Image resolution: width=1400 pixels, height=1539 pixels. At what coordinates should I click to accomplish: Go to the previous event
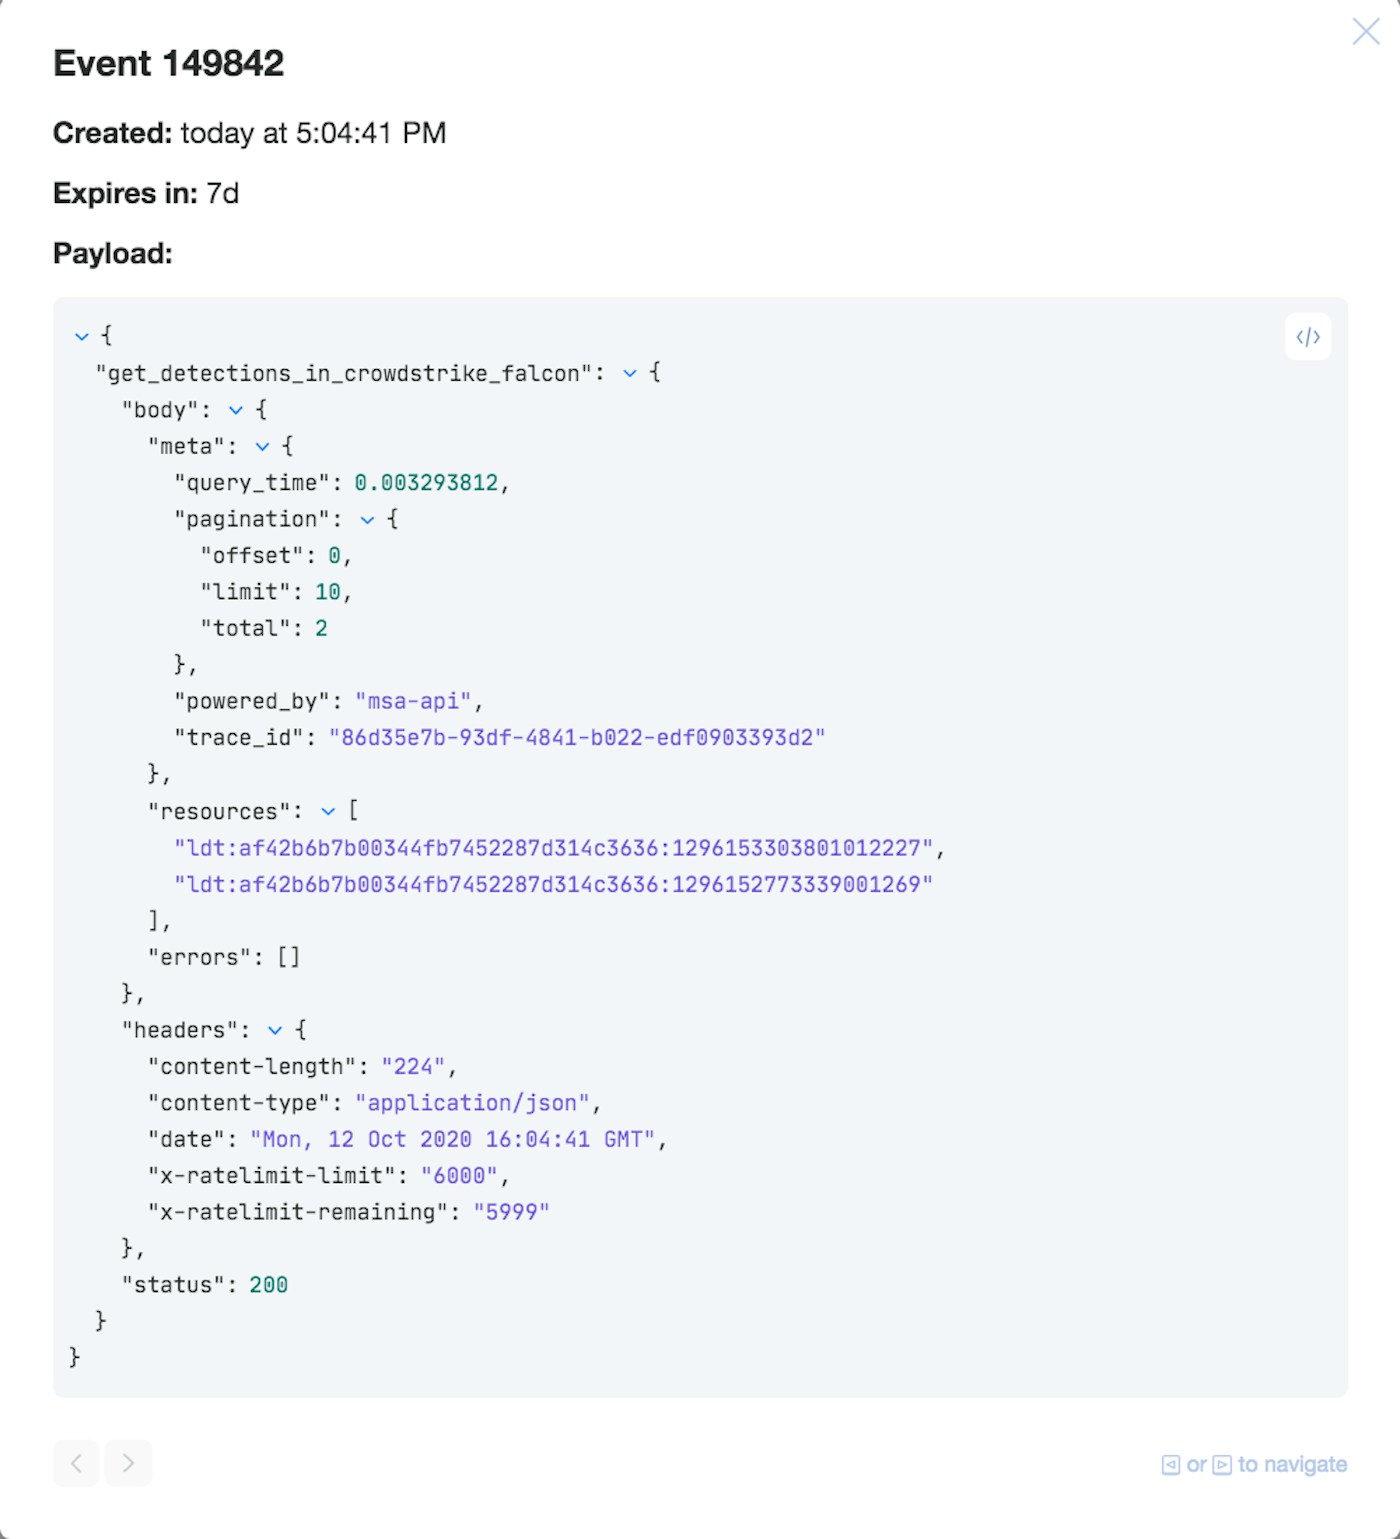[76, 1463]
